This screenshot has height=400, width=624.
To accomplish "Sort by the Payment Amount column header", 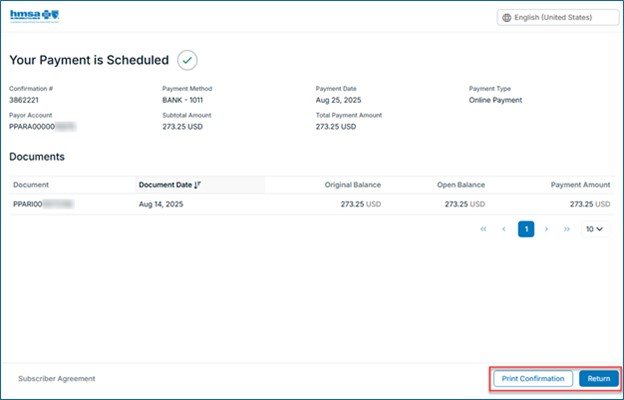I will pyautogui.click(x=580, y=185).
